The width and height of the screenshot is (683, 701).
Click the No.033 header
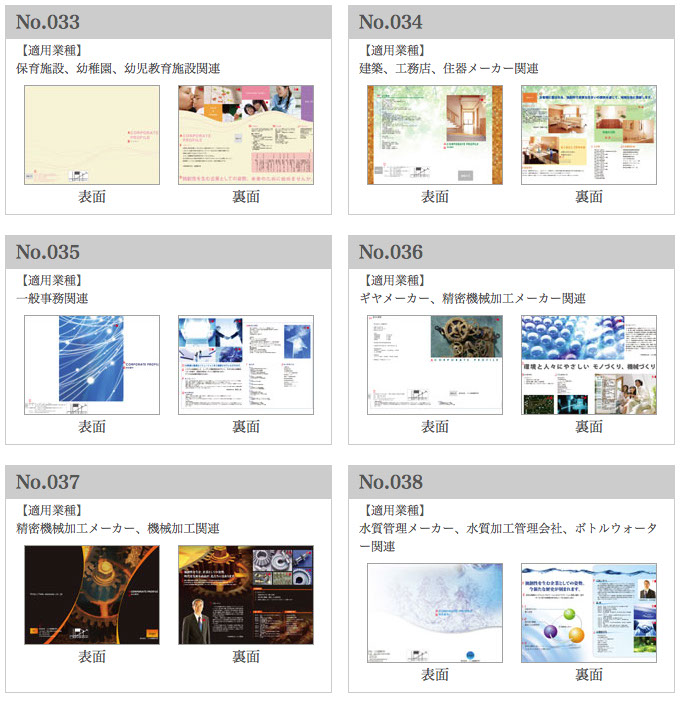[169, 22]
